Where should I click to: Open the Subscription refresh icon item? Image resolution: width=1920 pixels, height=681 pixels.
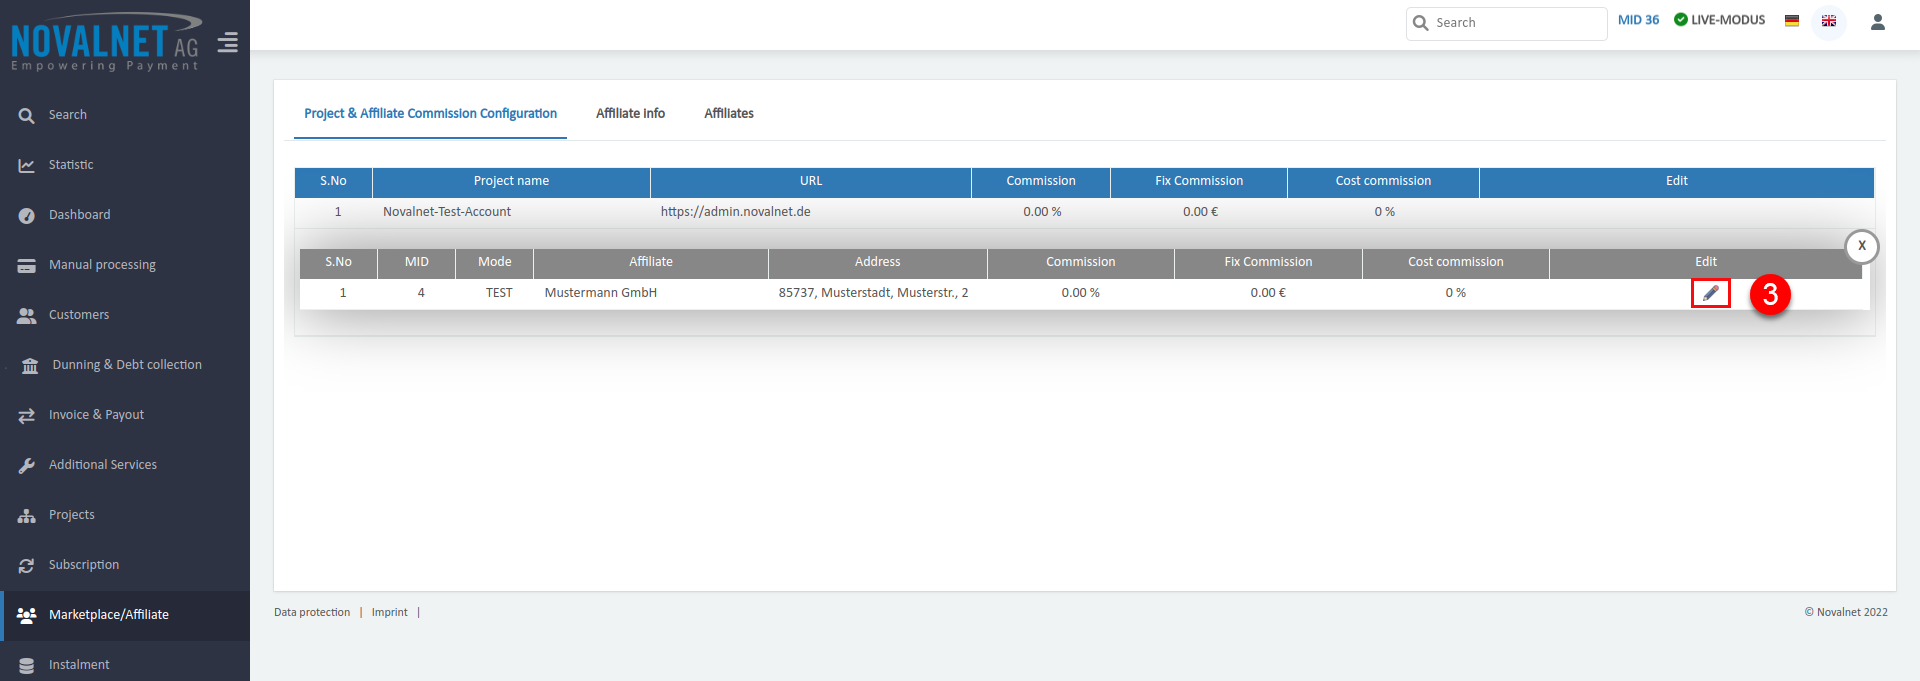tap(27, 566)
